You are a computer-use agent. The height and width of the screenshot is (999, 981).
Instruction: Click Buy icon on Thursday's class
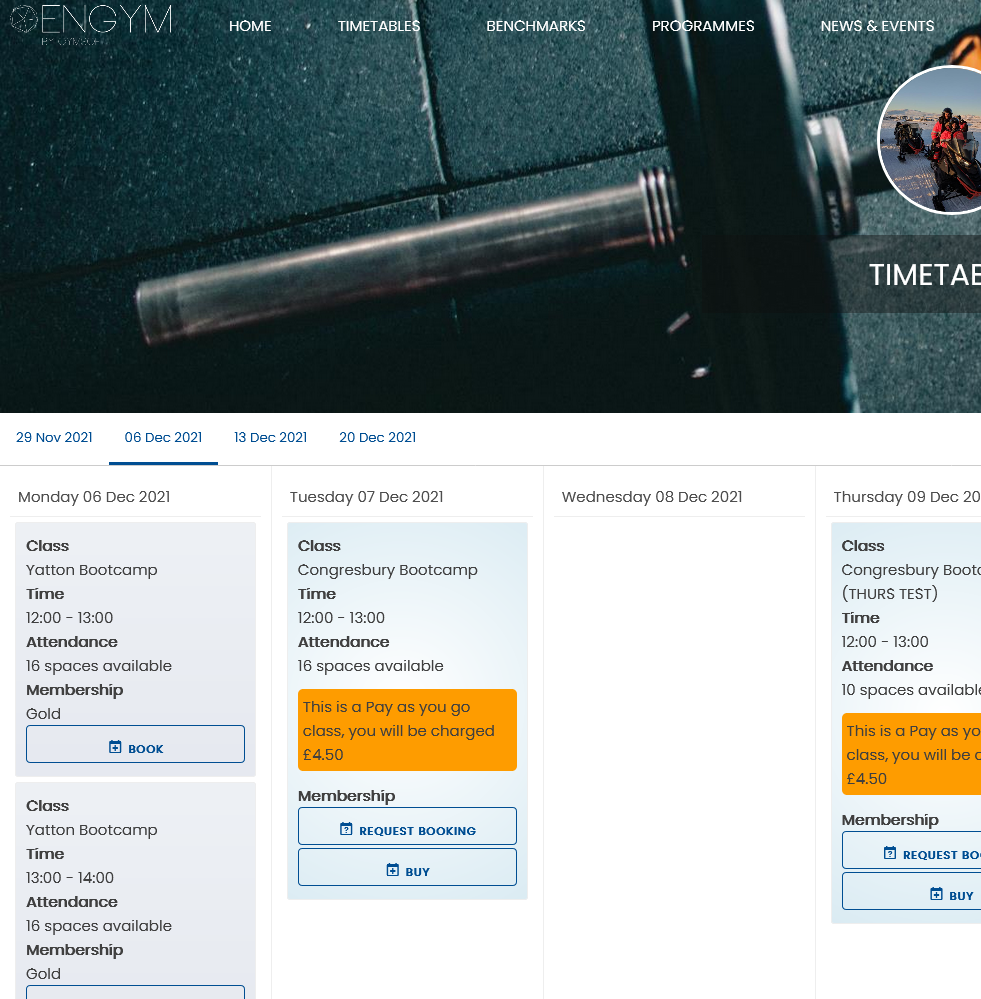(936, 894)
